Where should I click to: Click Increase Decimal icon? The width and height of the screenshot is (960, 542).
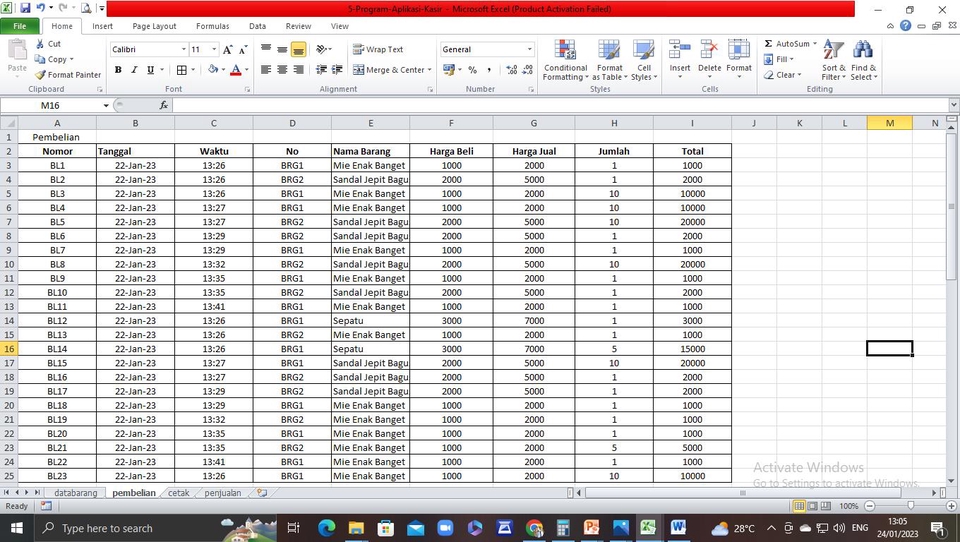point(512,70)
